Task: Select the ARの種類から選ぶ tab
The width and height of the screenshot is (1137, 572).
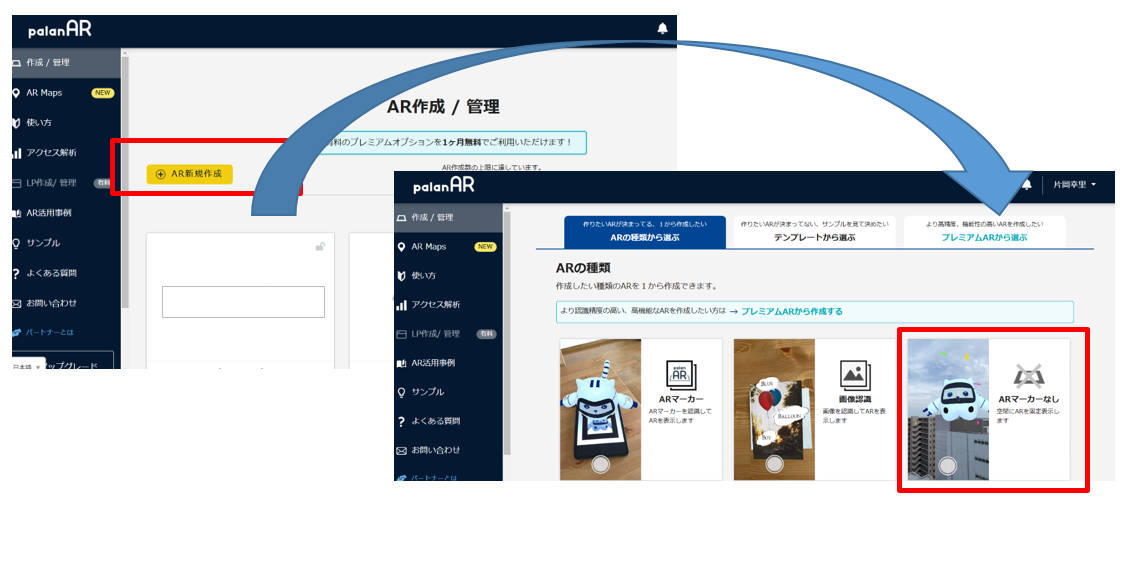Action: [x=645, y=231]
